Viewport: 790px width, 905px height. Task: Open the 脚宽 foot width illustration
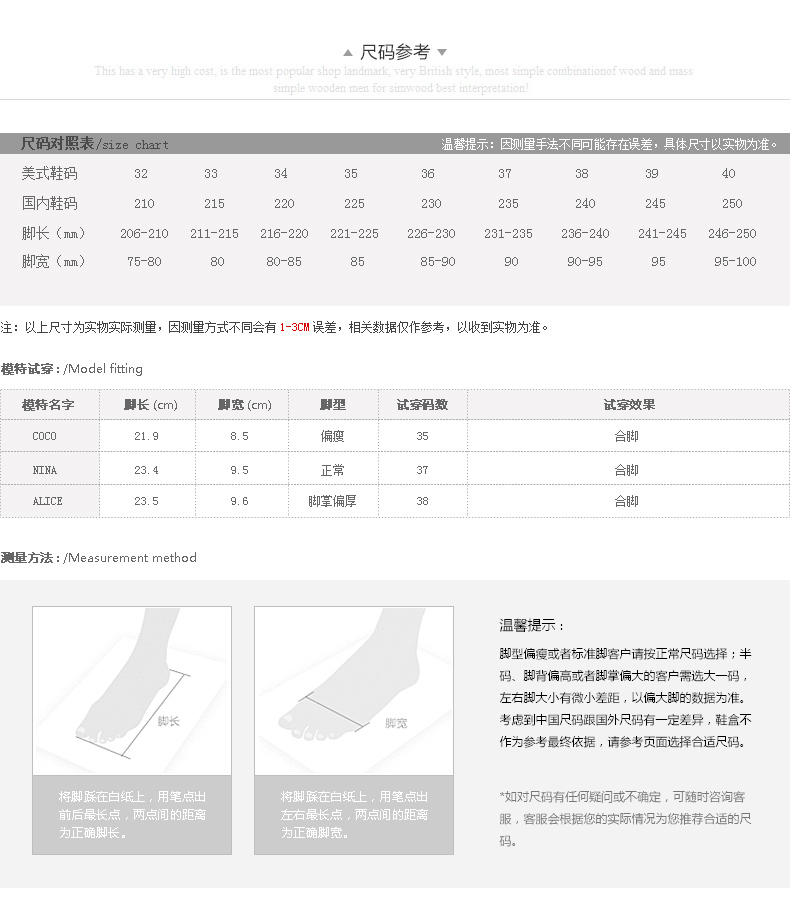point(354,691)
